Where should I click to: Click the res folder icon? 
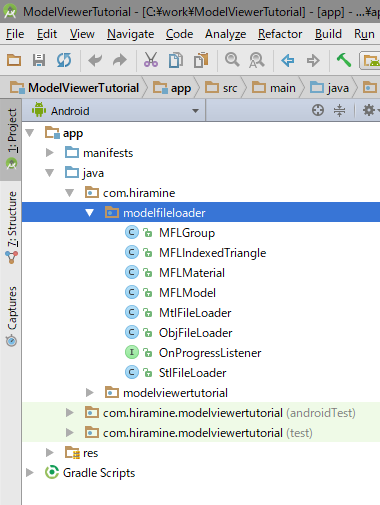(72, 453)
